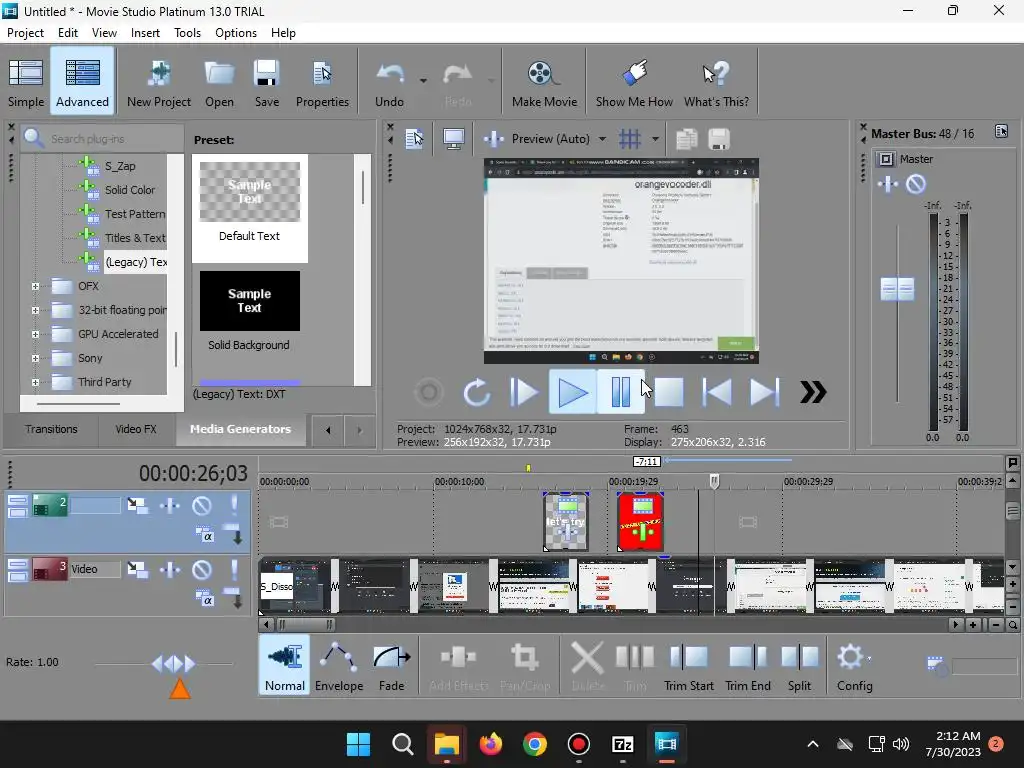This screenshot has height=768, width=1024.
Task: Save preview snapshot to file
Action: pyautogui.click(x=718, y=138)
